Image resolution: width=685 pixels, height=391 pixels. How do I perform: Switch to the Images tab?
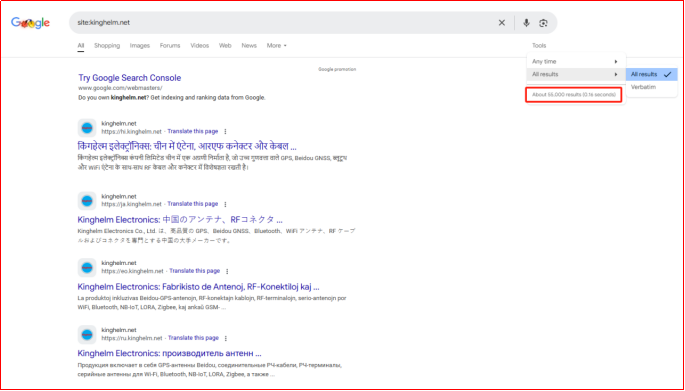(140, 45)
